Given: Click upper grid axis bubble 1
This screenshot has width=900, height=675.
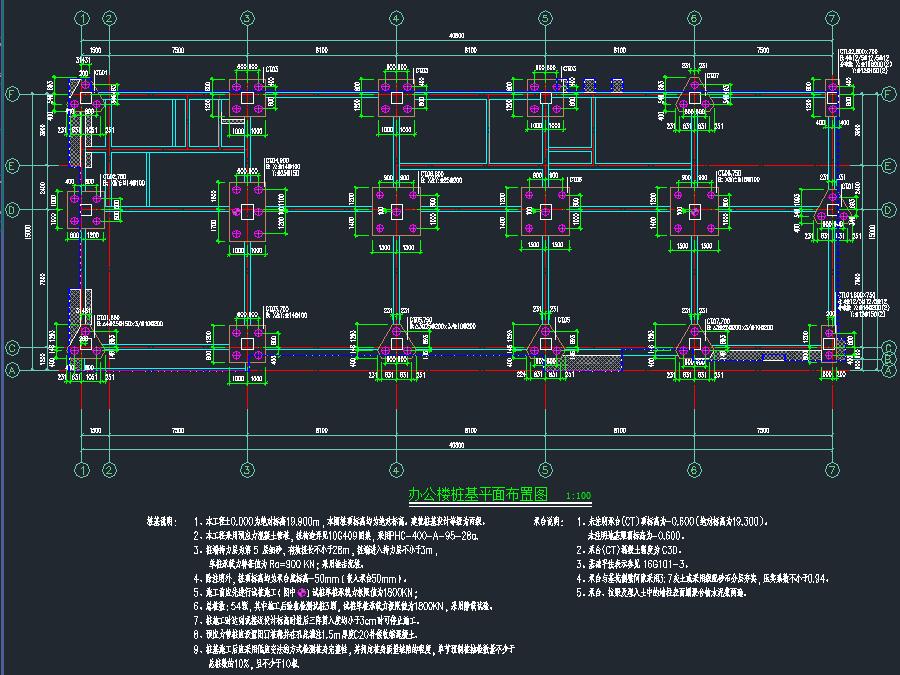Looking at the screenshot, I should (x=83, y=18).
